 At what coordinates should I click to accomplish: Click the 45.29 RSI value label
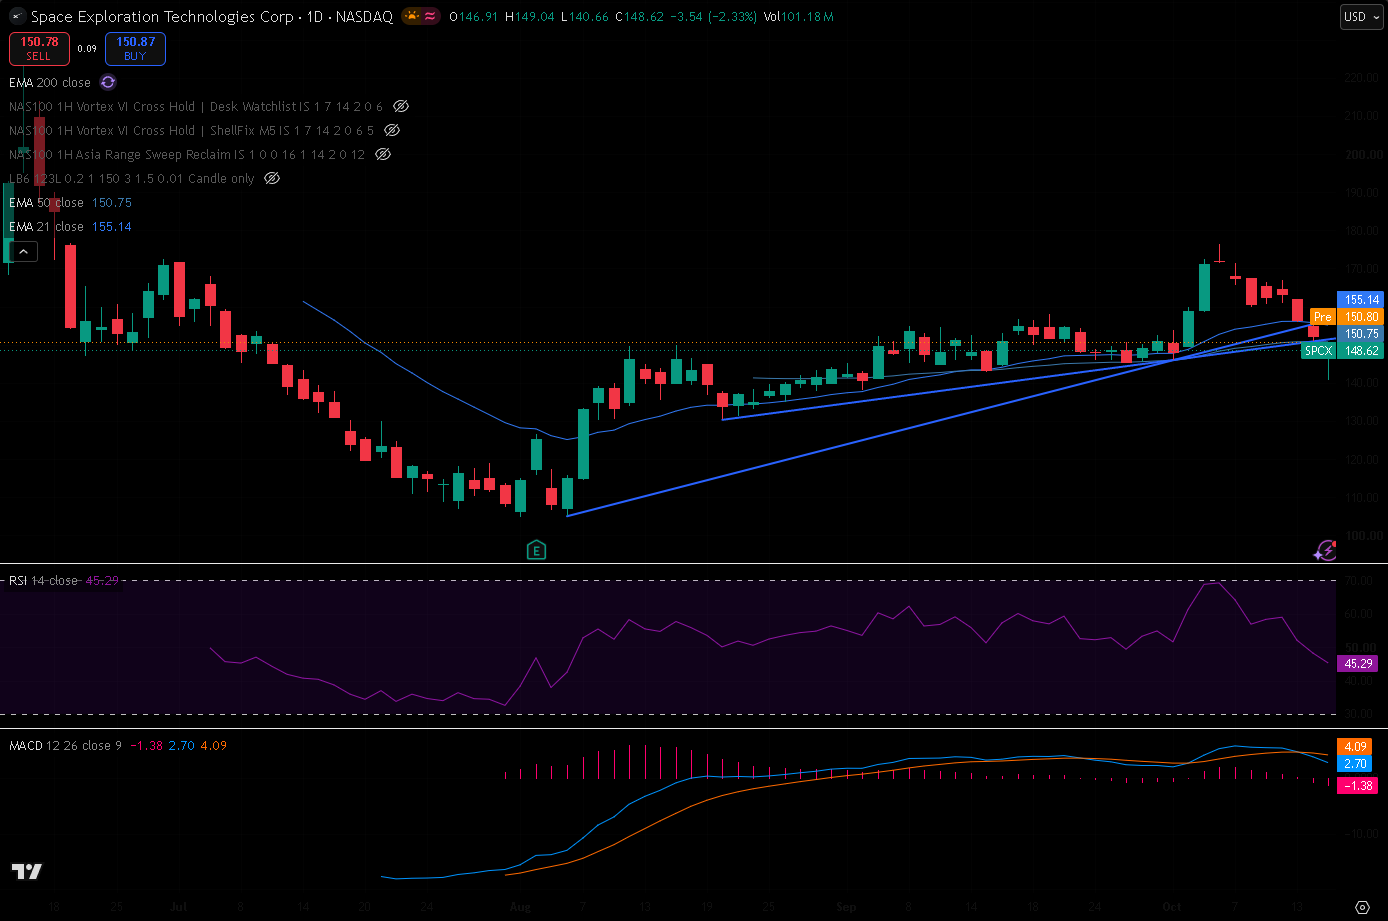click(x=1357, y=663)
